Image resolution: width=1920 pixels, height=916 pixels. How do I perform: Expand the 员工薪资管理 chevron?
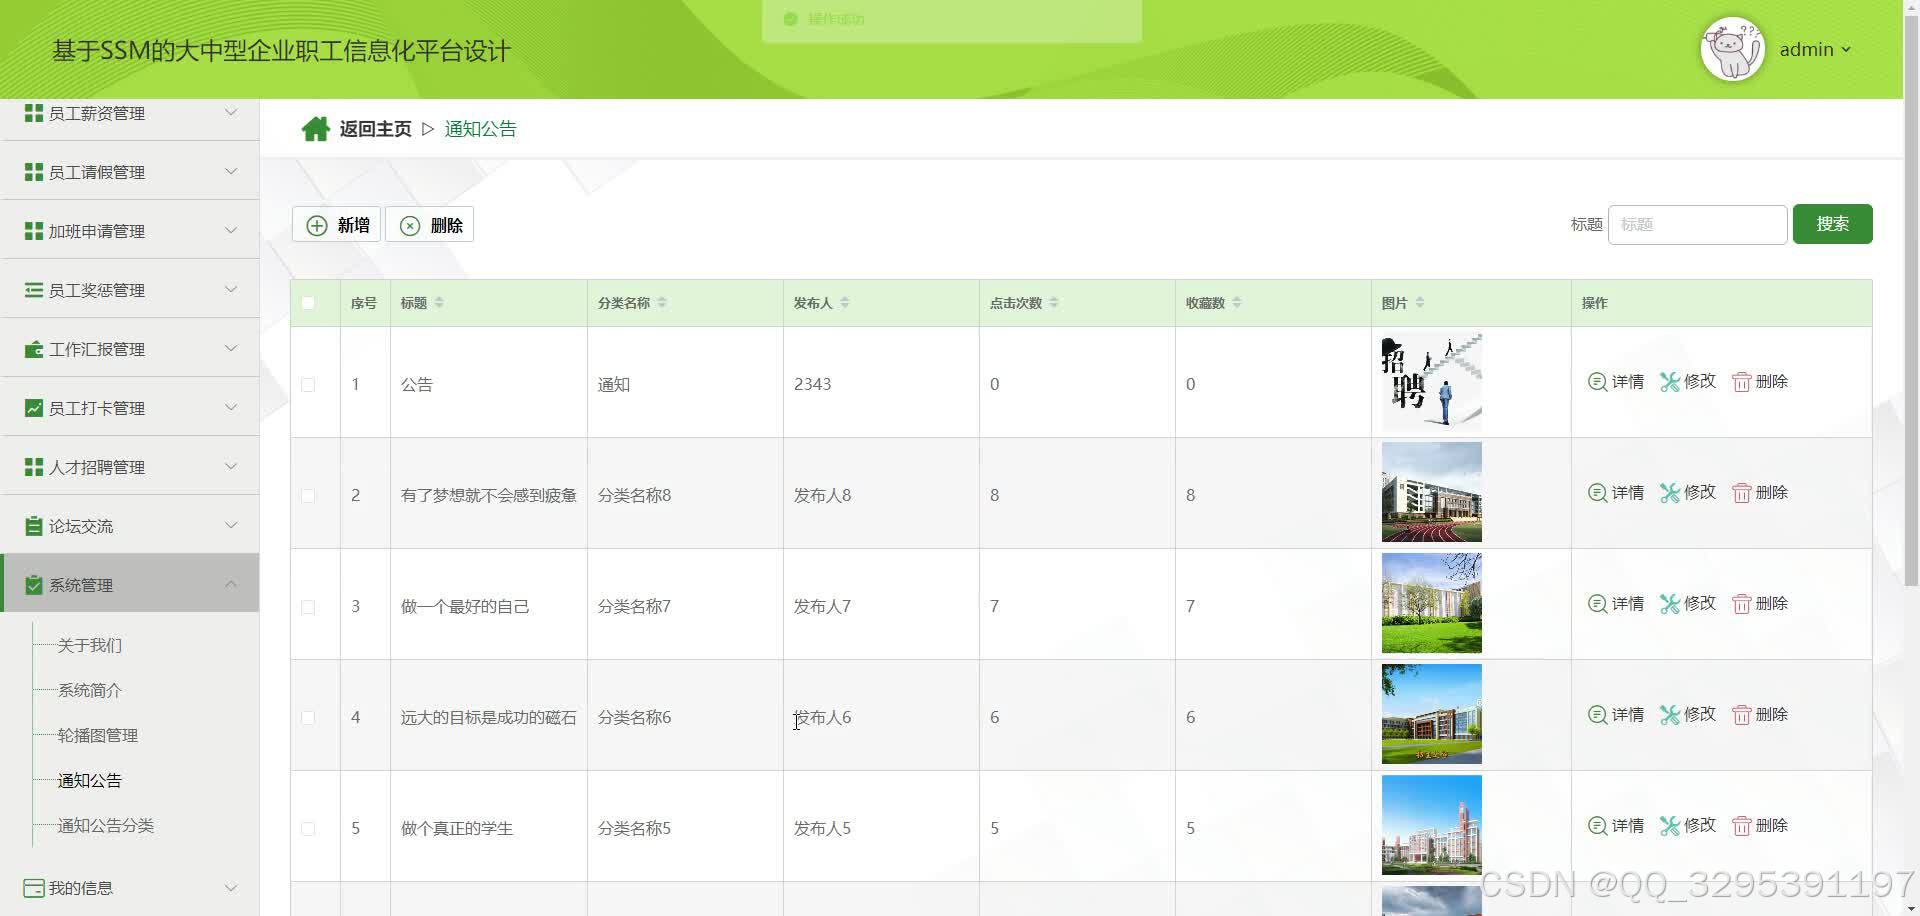tap(231, 112)
